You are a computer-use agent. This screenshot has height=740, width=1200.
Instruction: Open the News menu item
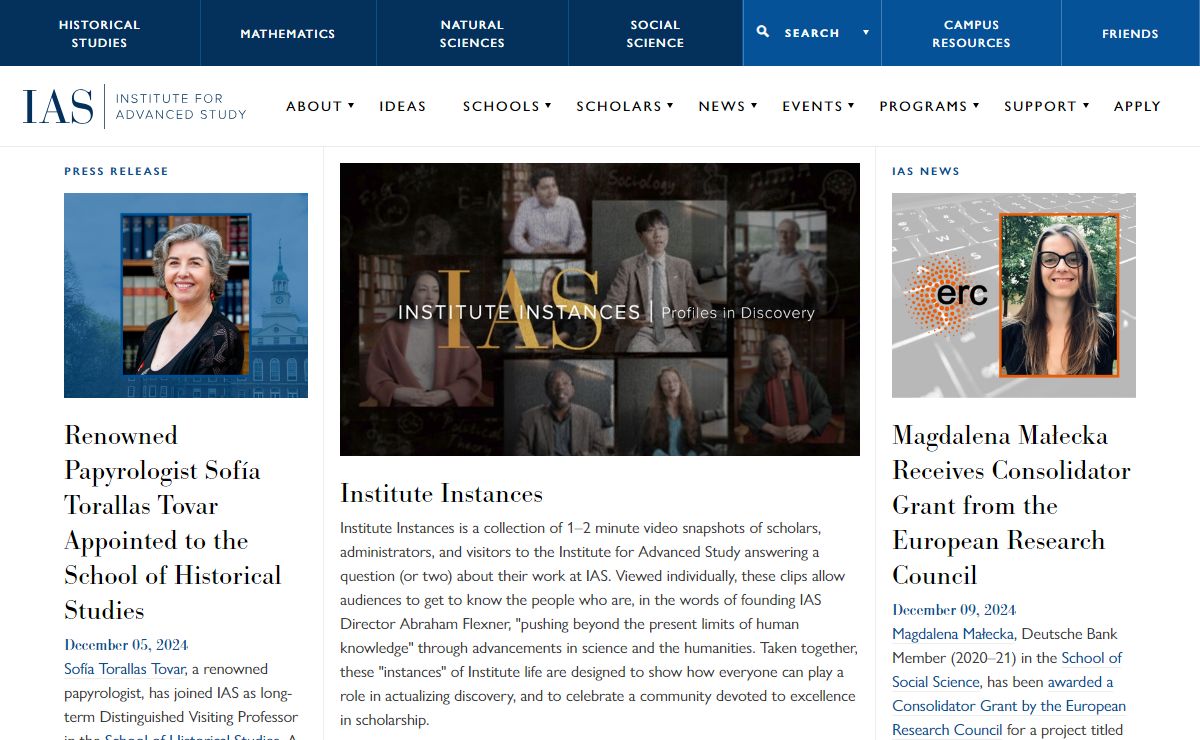(722, 106)
